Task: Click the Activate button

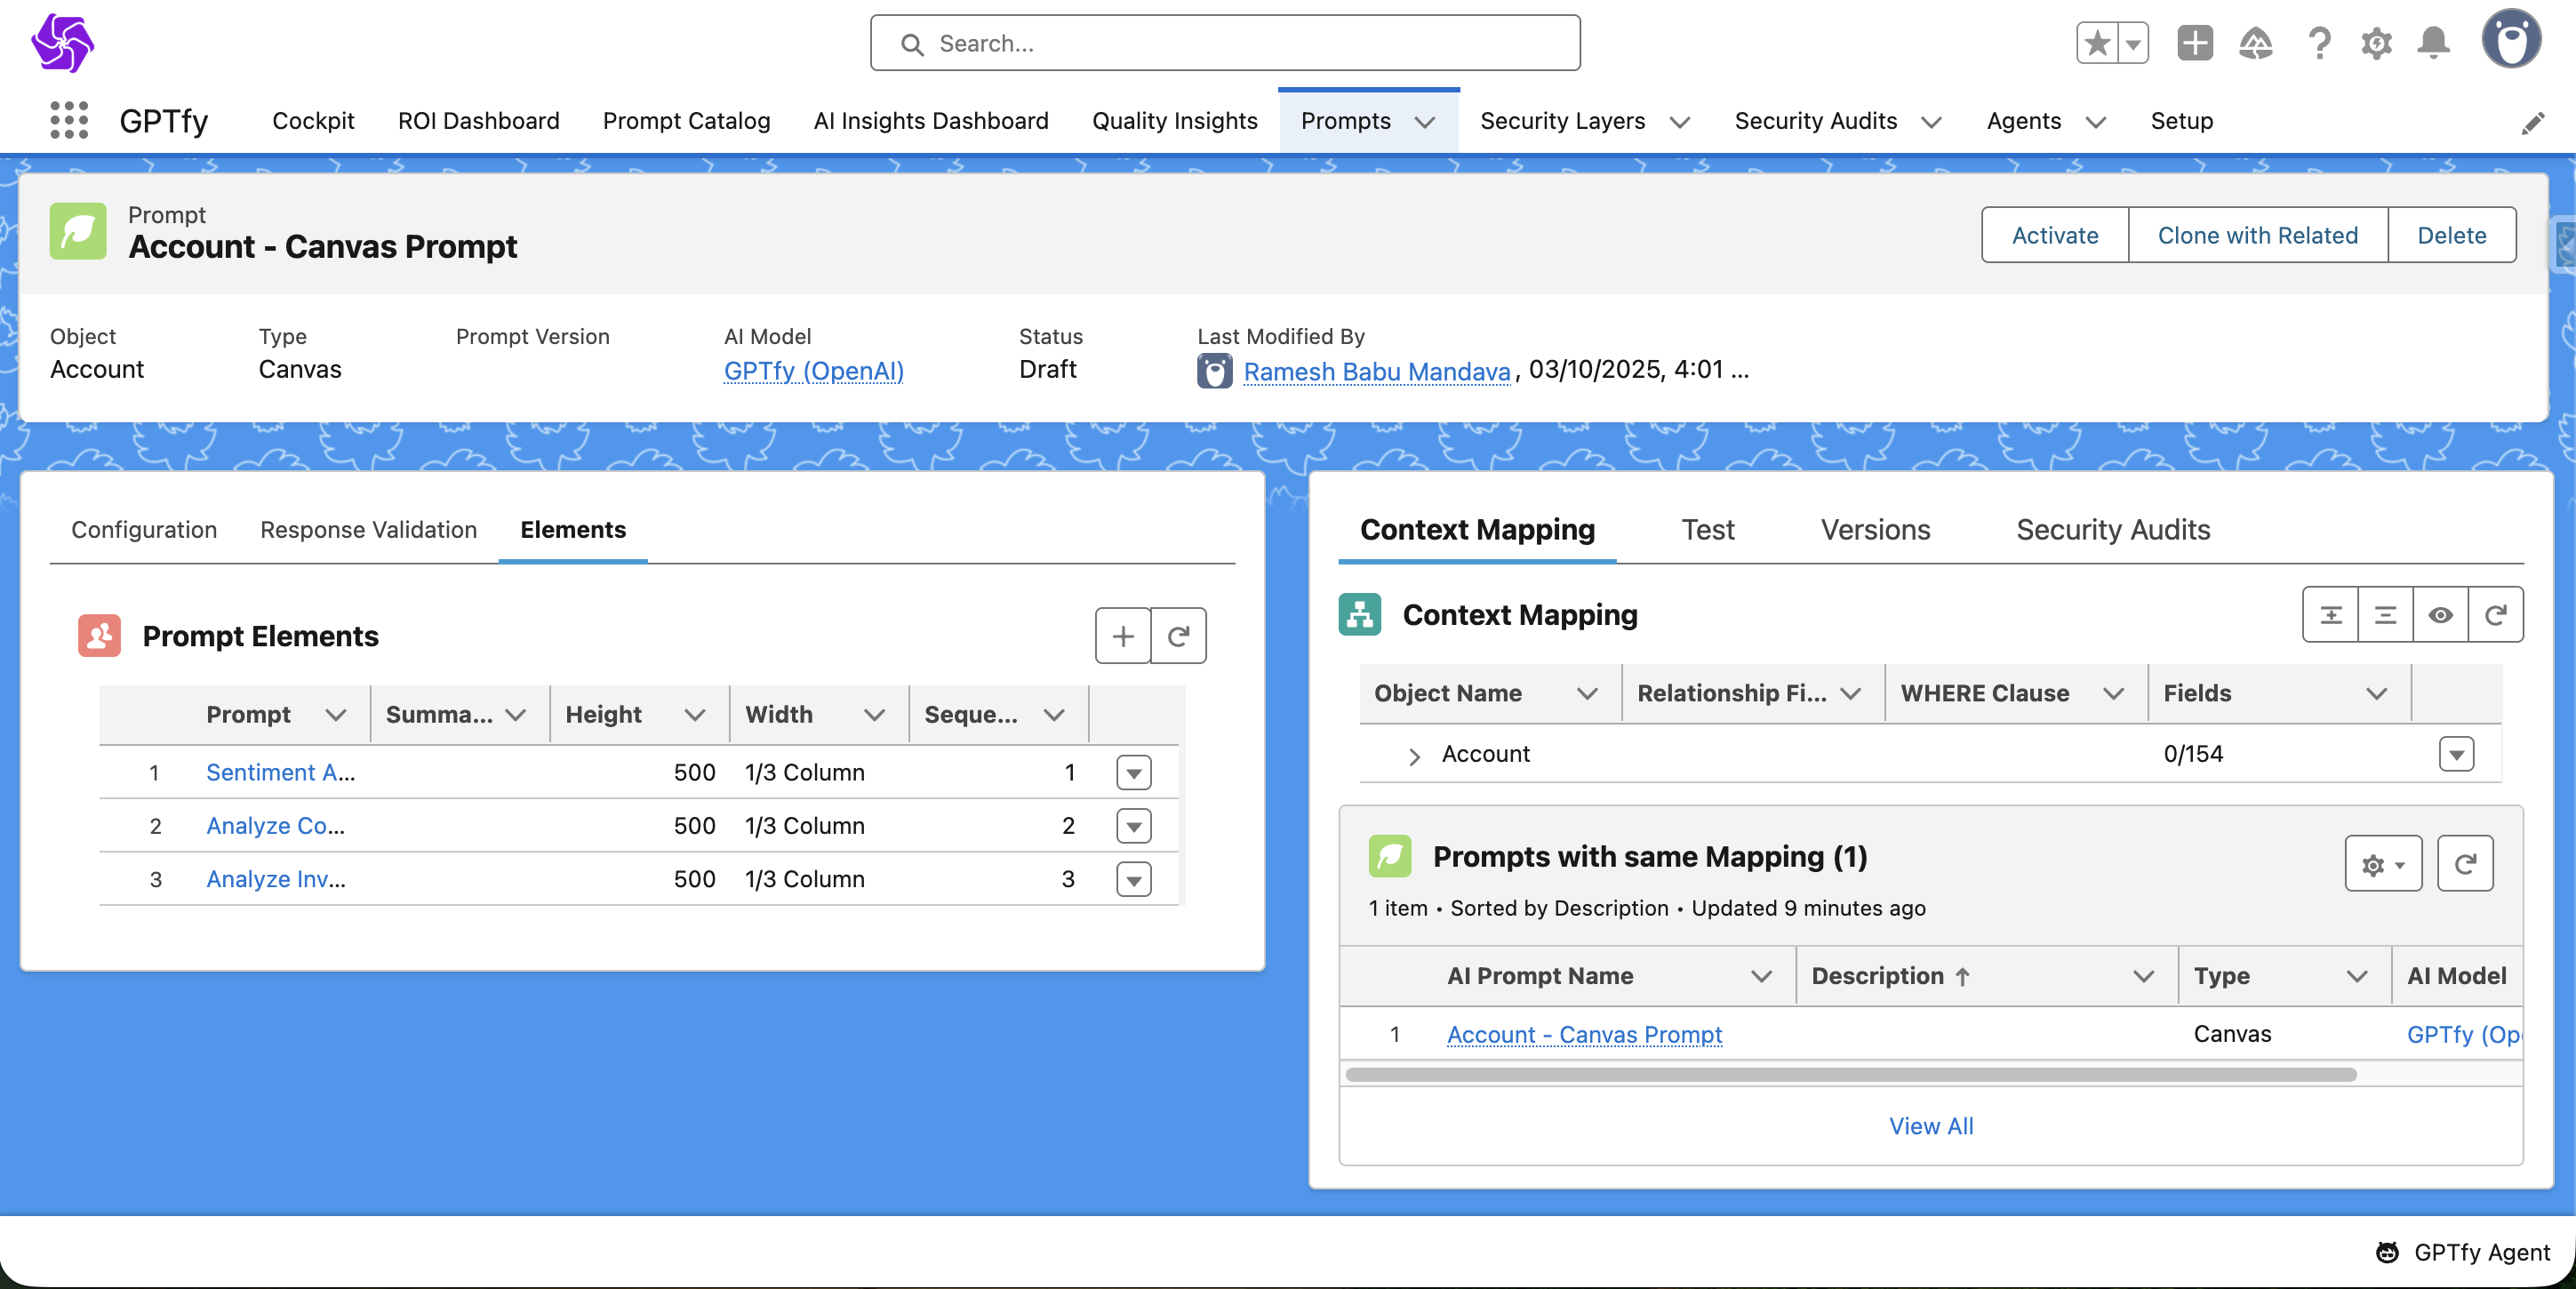Action: [2054, 235]
